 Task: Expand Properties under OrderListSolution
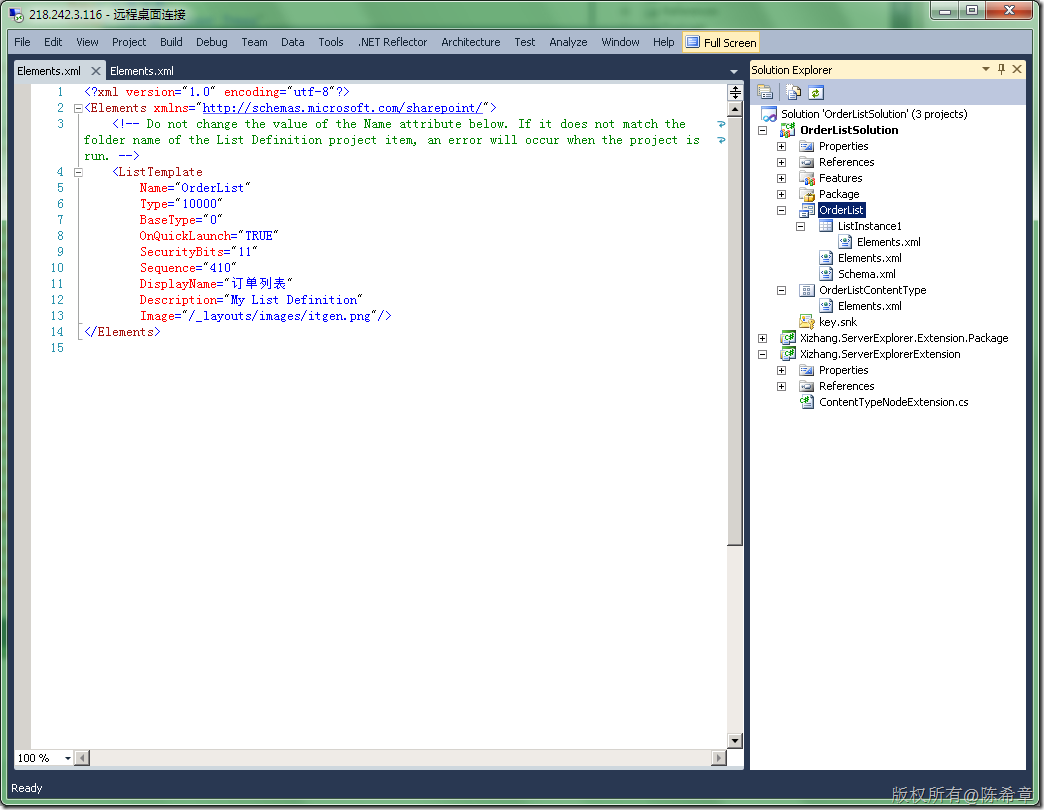[x=782, y=146]
